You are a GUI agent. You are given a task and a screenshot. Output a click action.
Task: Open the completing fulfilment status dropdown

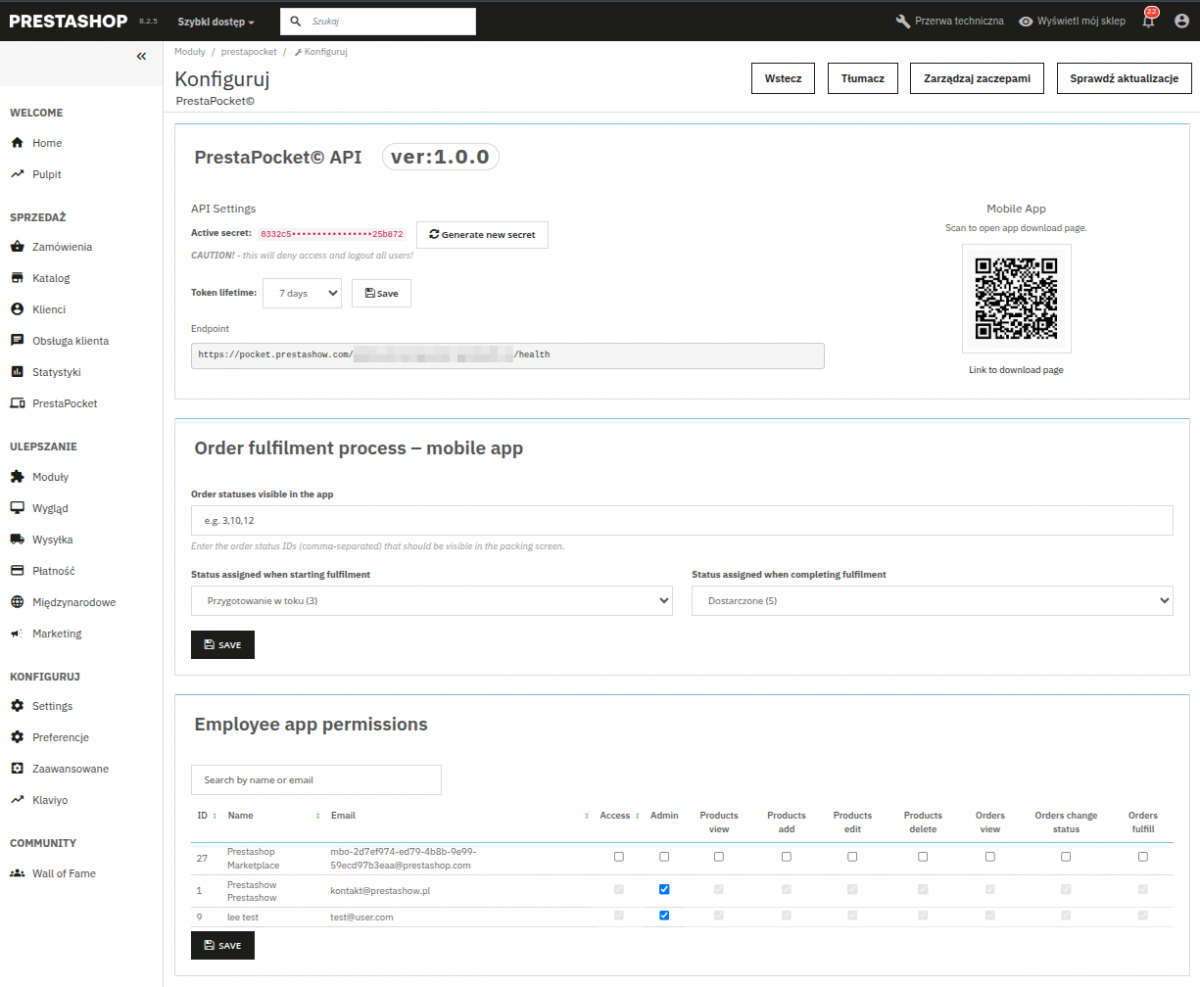tap(932, 601)
